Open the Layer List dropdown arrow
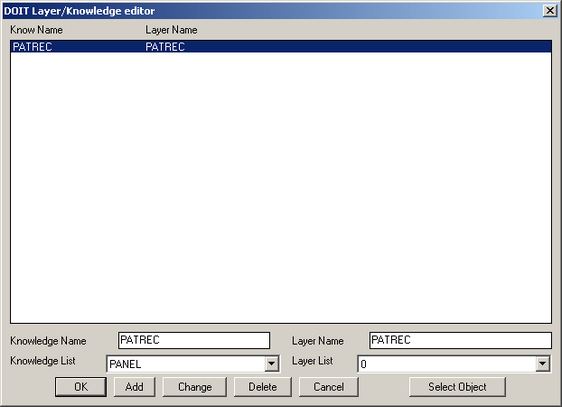This screenshot has height=407, width=562. (543, 364)
